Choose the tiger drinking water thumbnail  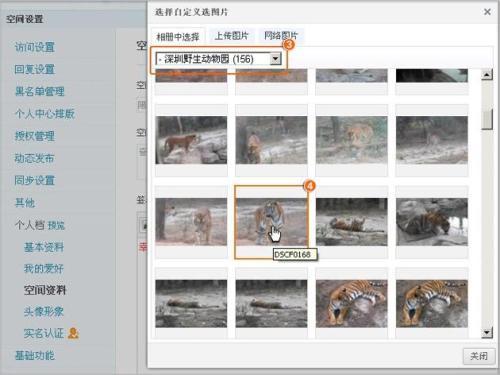pyautogui.click(x=432, y=222)
